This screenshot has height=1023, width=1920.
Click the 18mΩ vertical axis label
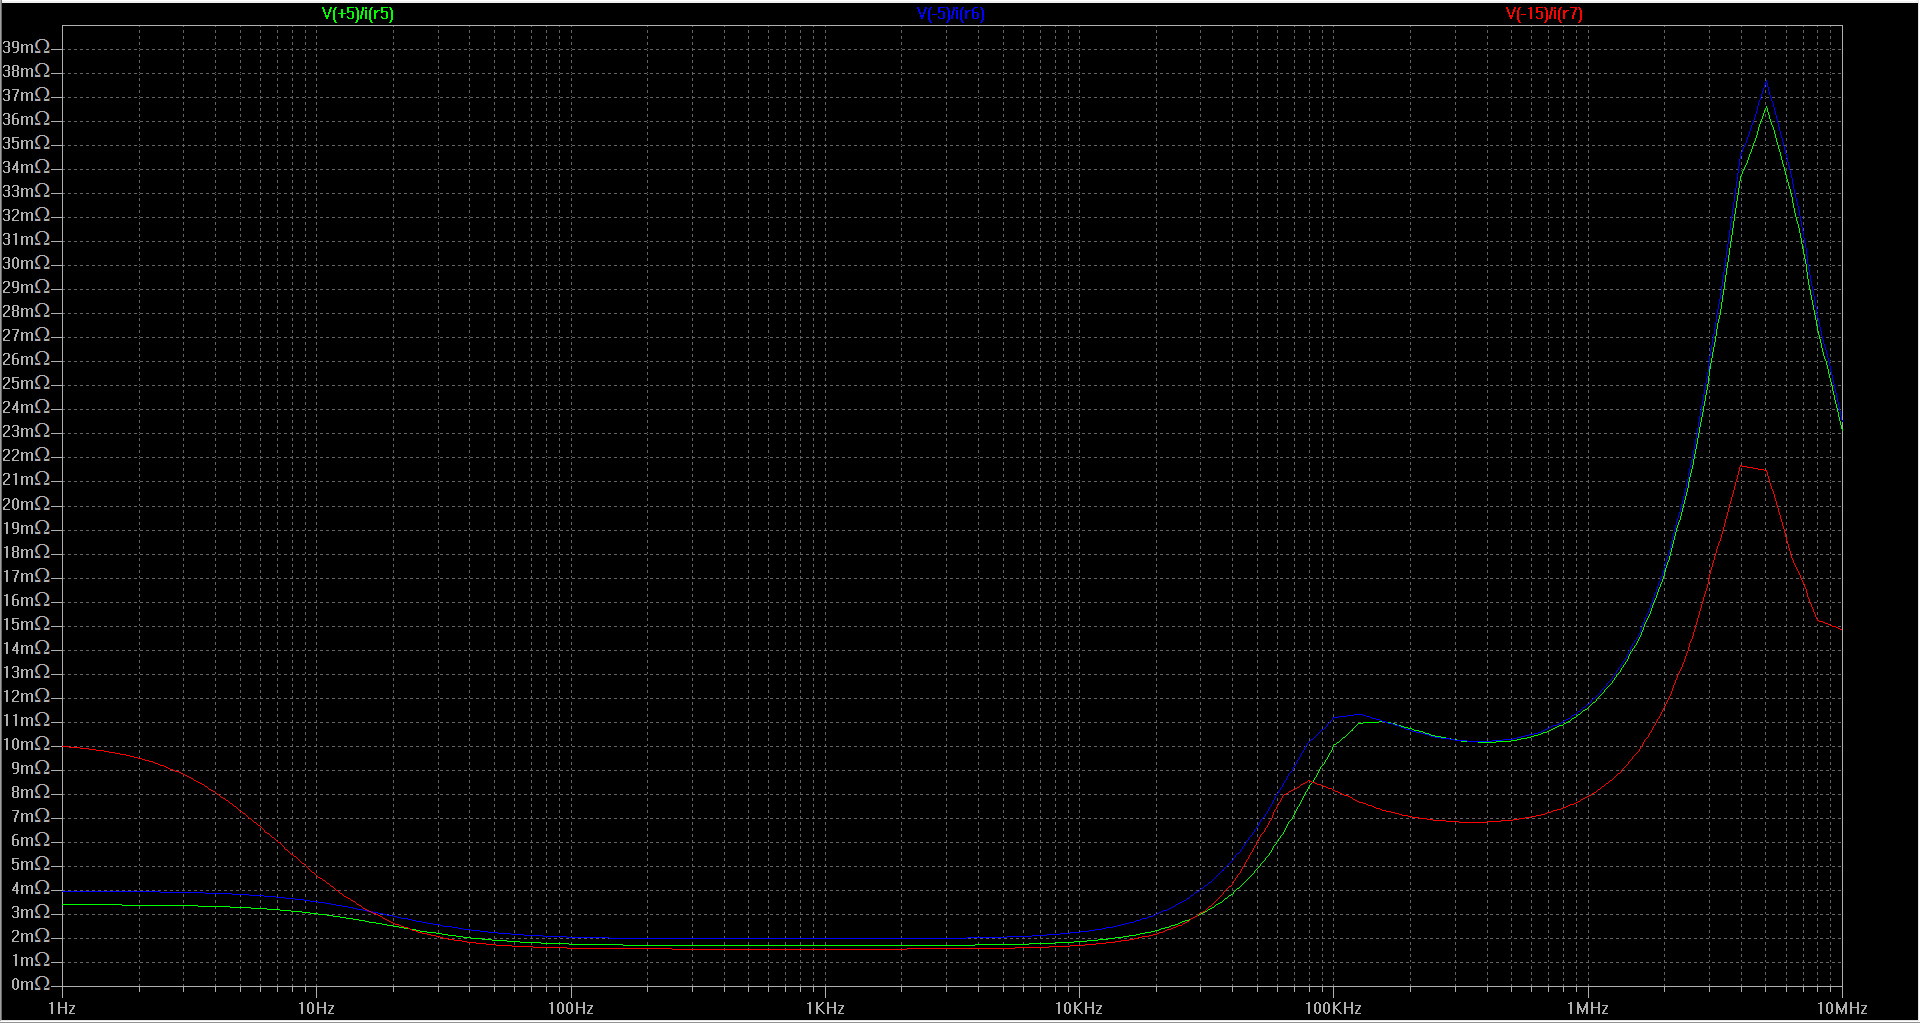(x=26, y=552)
